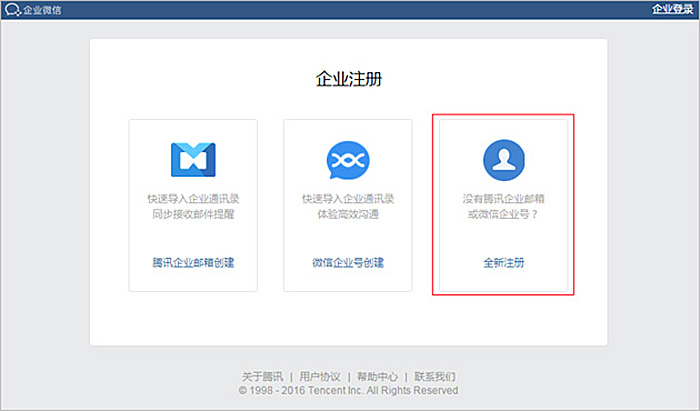Viewport: 700px width, 411px height.
Task: Click 全新注册 to register anew
Action: pyautogui.click(x=504, y=262)
